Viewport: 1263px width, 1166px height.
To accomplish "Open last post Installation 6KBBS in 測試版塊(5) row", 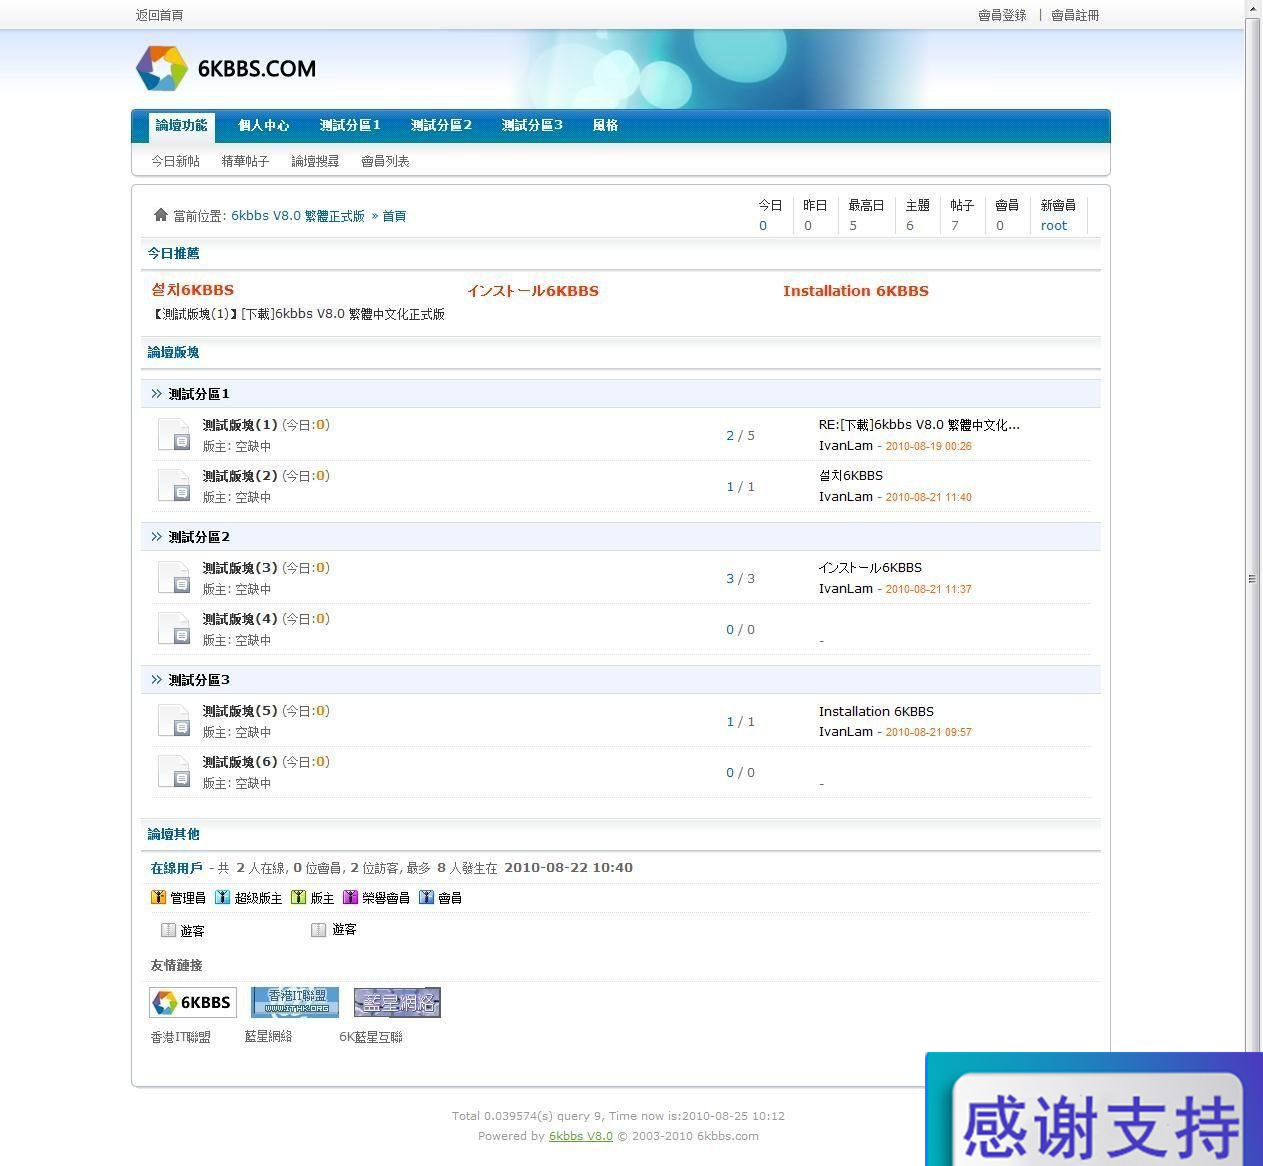I will (x=876, y=712).
